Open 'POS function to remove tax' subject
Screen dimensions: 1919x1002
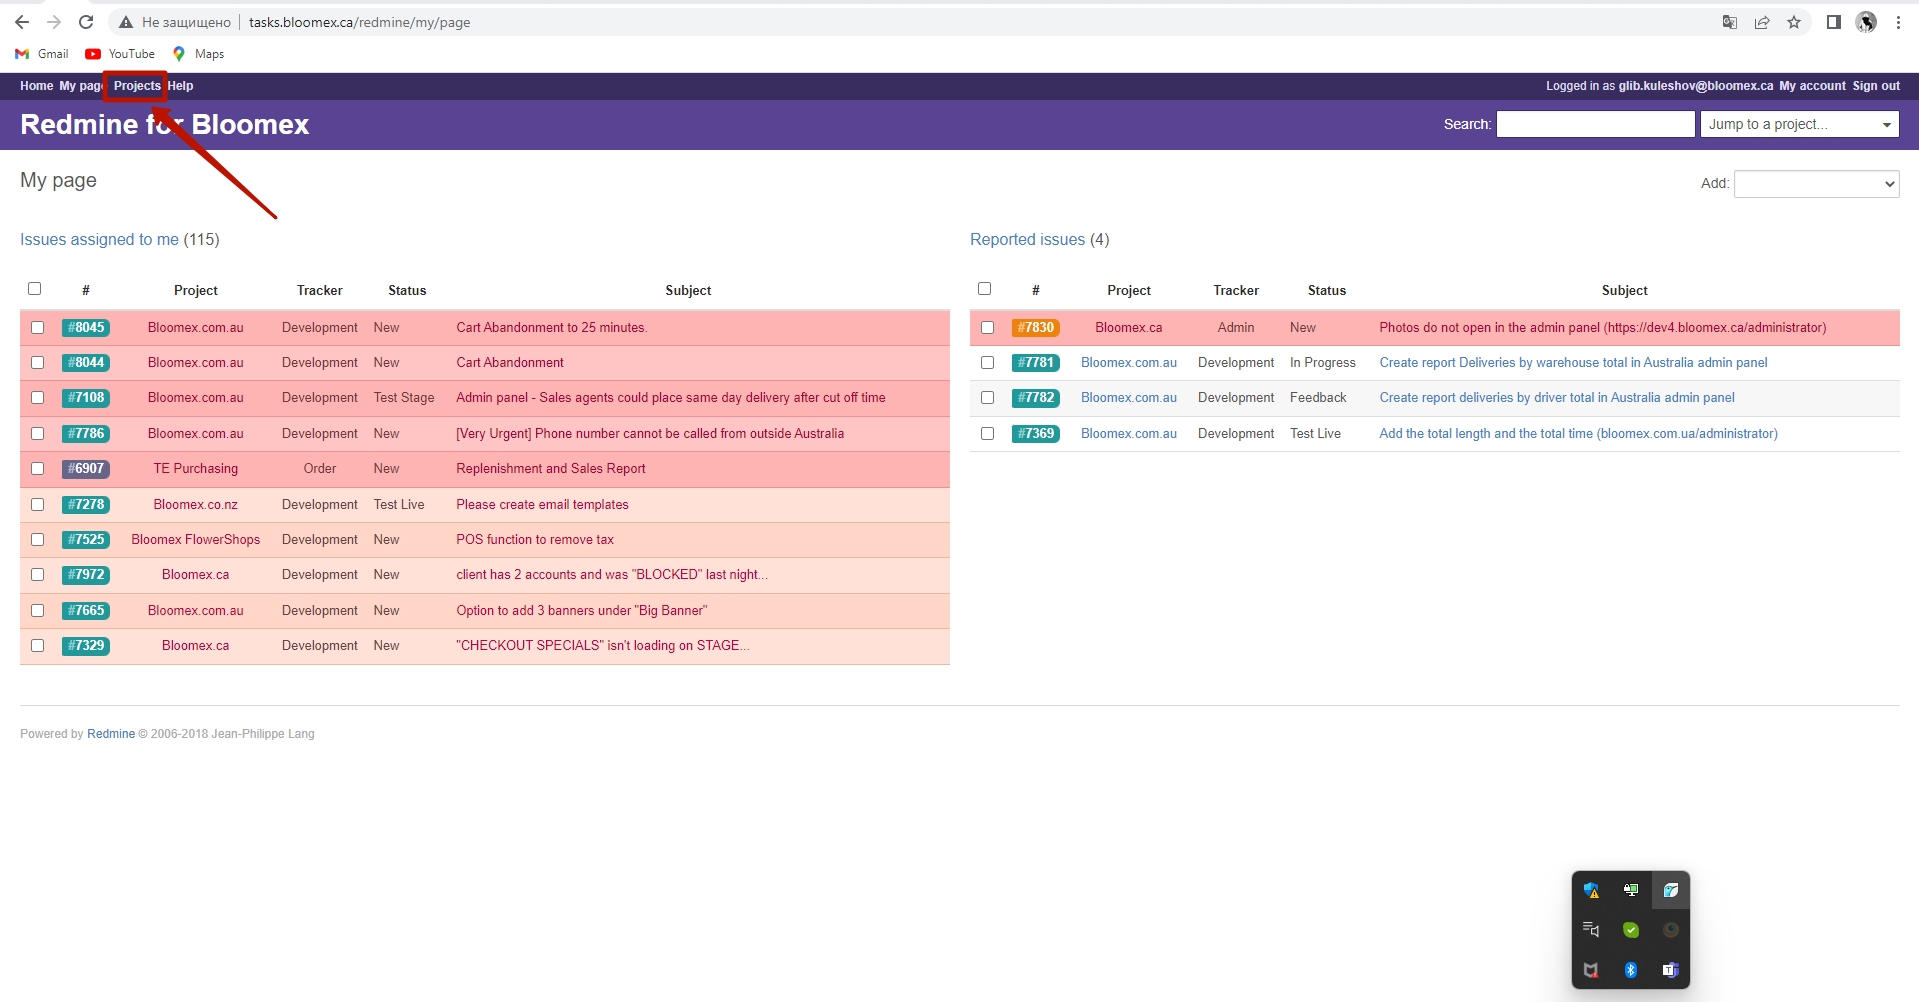pos(535,539)
